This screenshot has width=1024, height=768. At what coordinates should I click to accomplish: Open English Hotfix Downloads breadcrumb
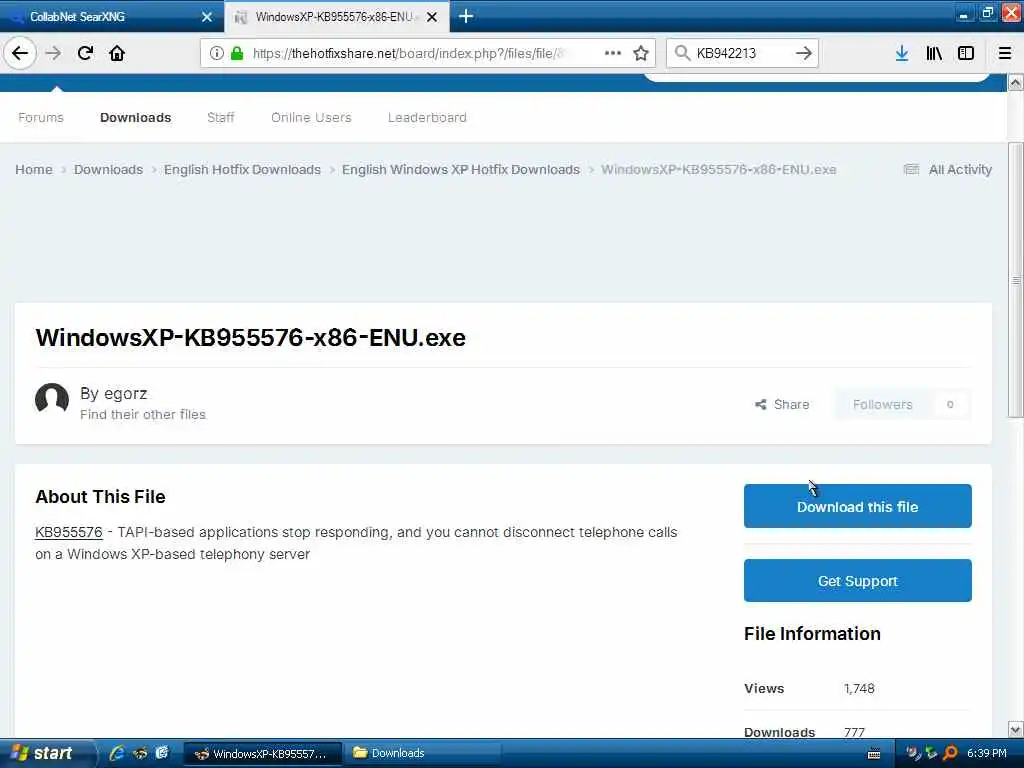pos(242,170)
